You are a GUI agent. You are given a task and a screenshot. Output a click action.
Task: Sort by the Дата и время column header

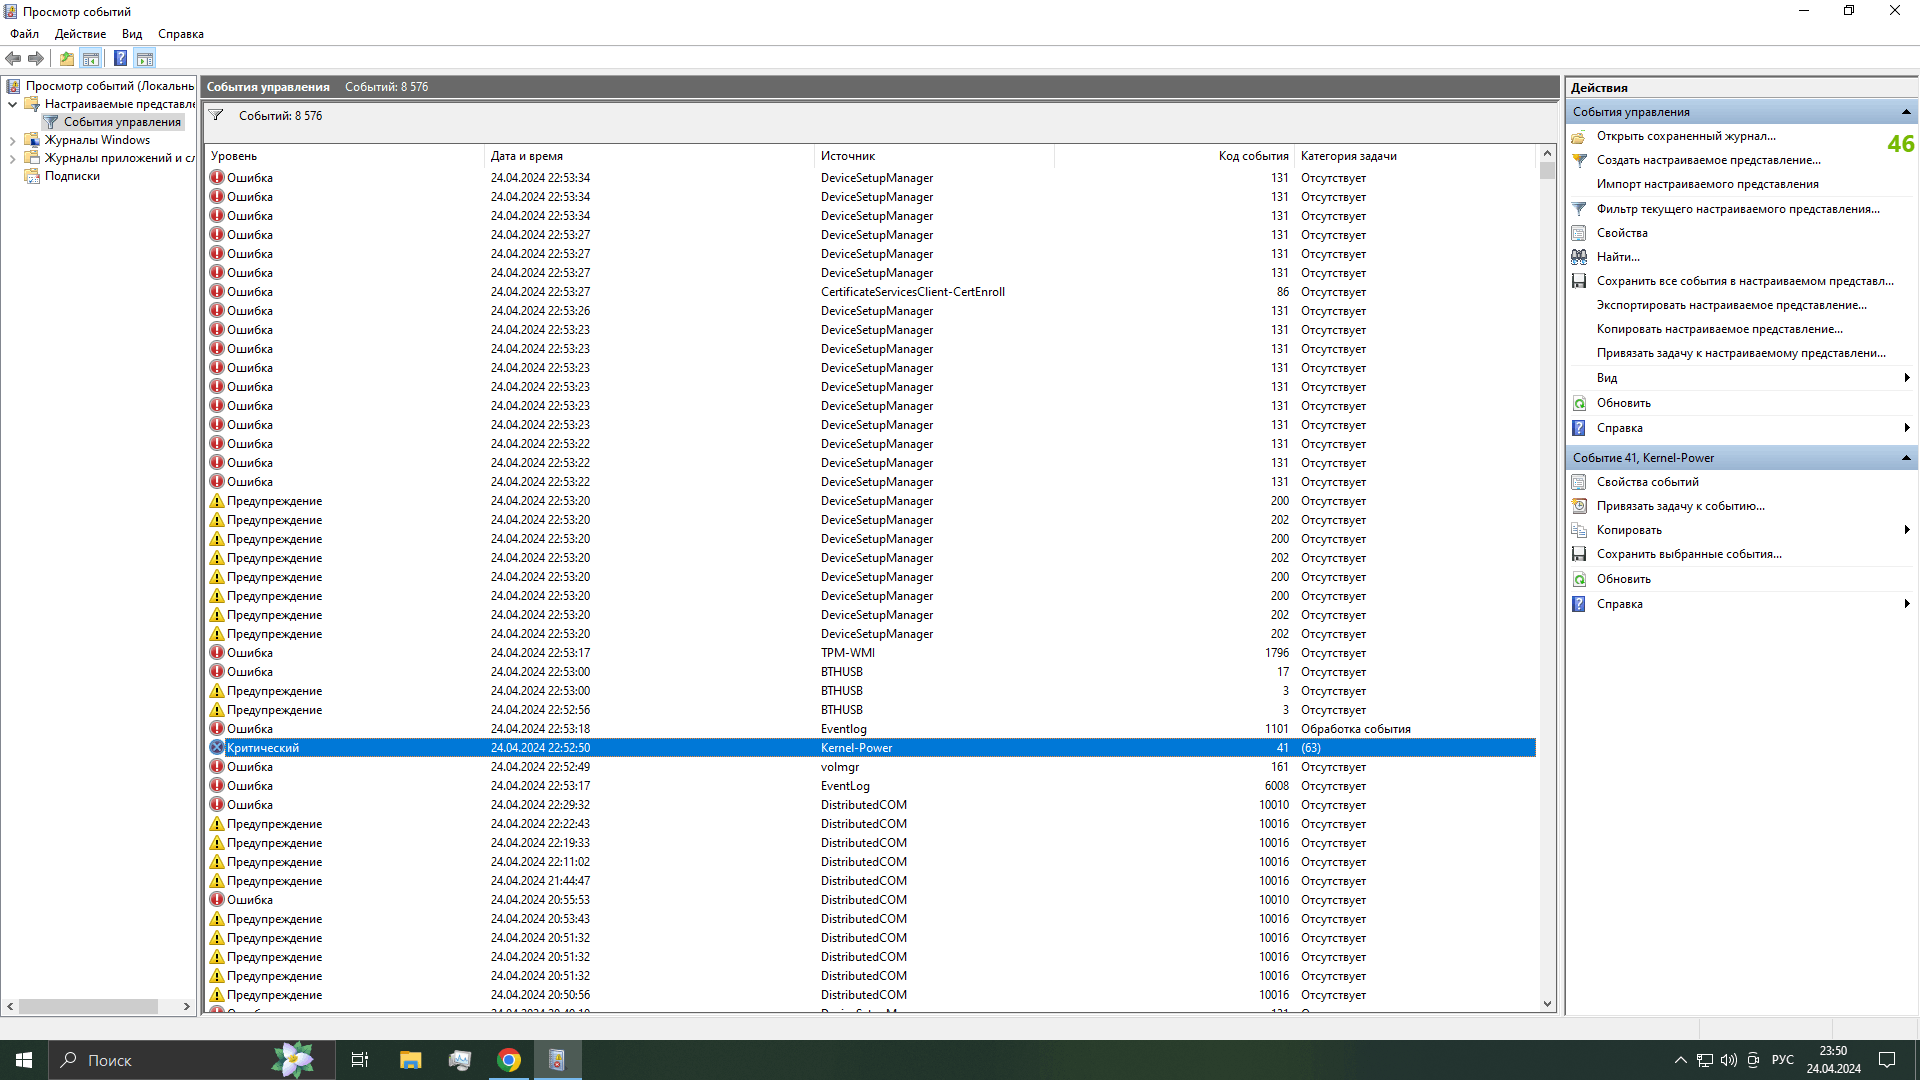coord(650,156)
